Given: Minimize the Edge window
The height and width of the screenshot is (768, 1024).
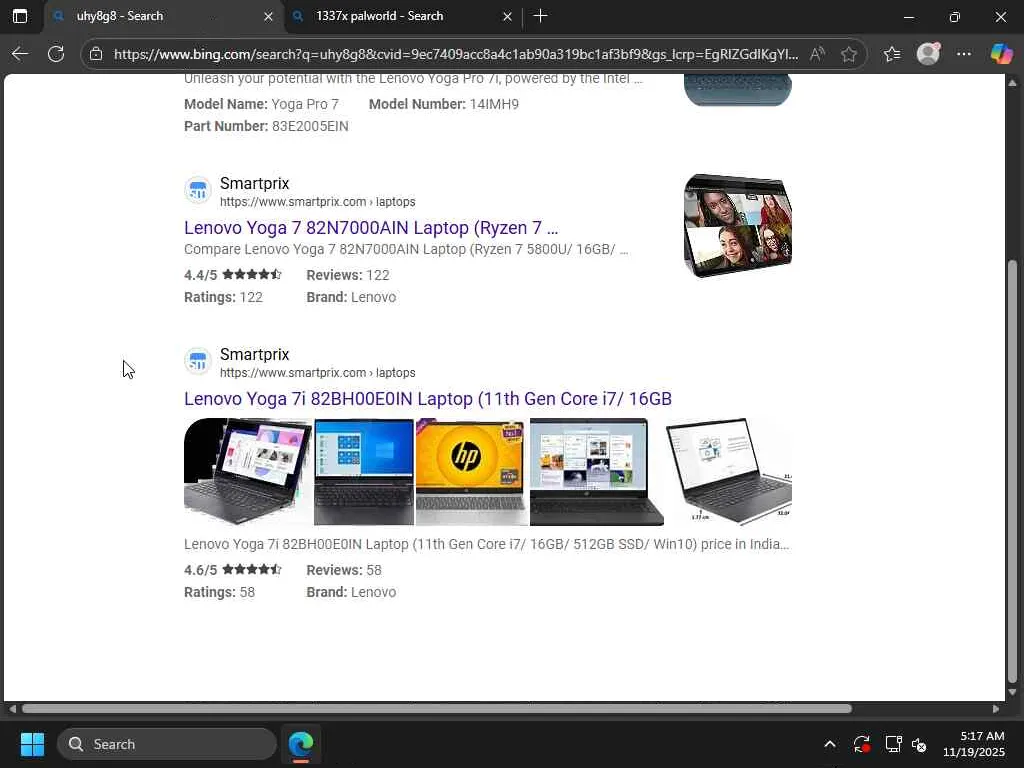Looking at the screenshot, I should pyautogui.click(x=908, y=17).
